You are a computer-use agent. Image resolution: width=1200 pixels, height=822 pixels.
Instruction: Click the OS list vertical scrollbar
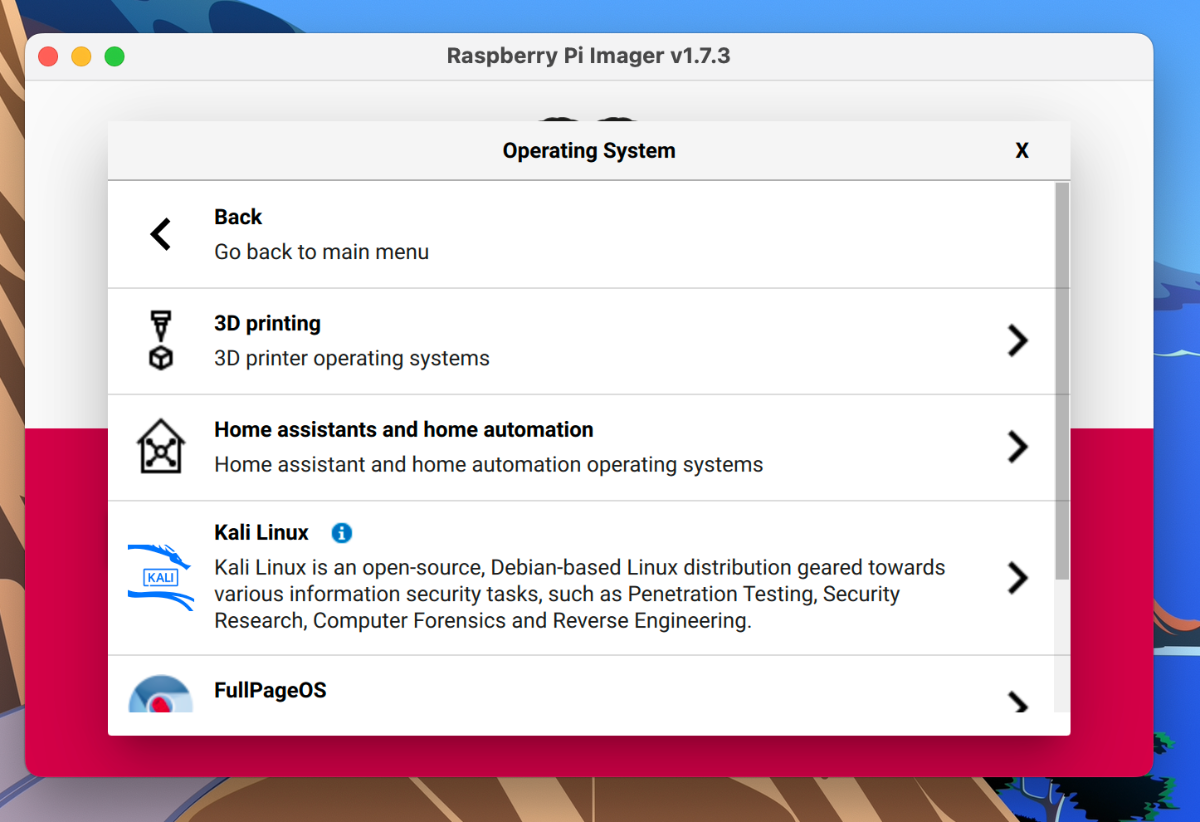pyautogui.click(x=1062, y=381)
